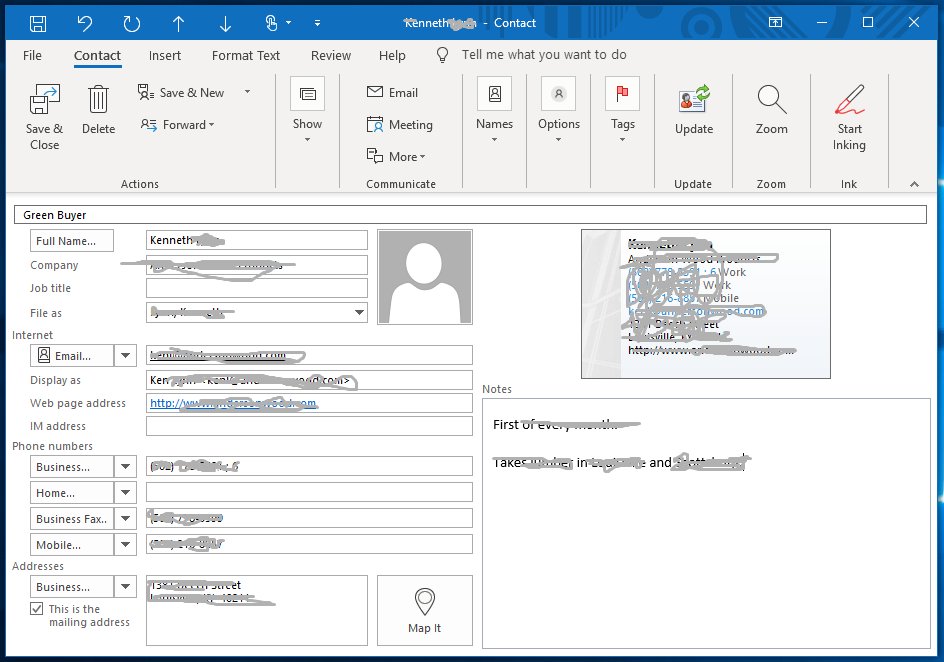Click the Update contact icon

coord(694,99)
